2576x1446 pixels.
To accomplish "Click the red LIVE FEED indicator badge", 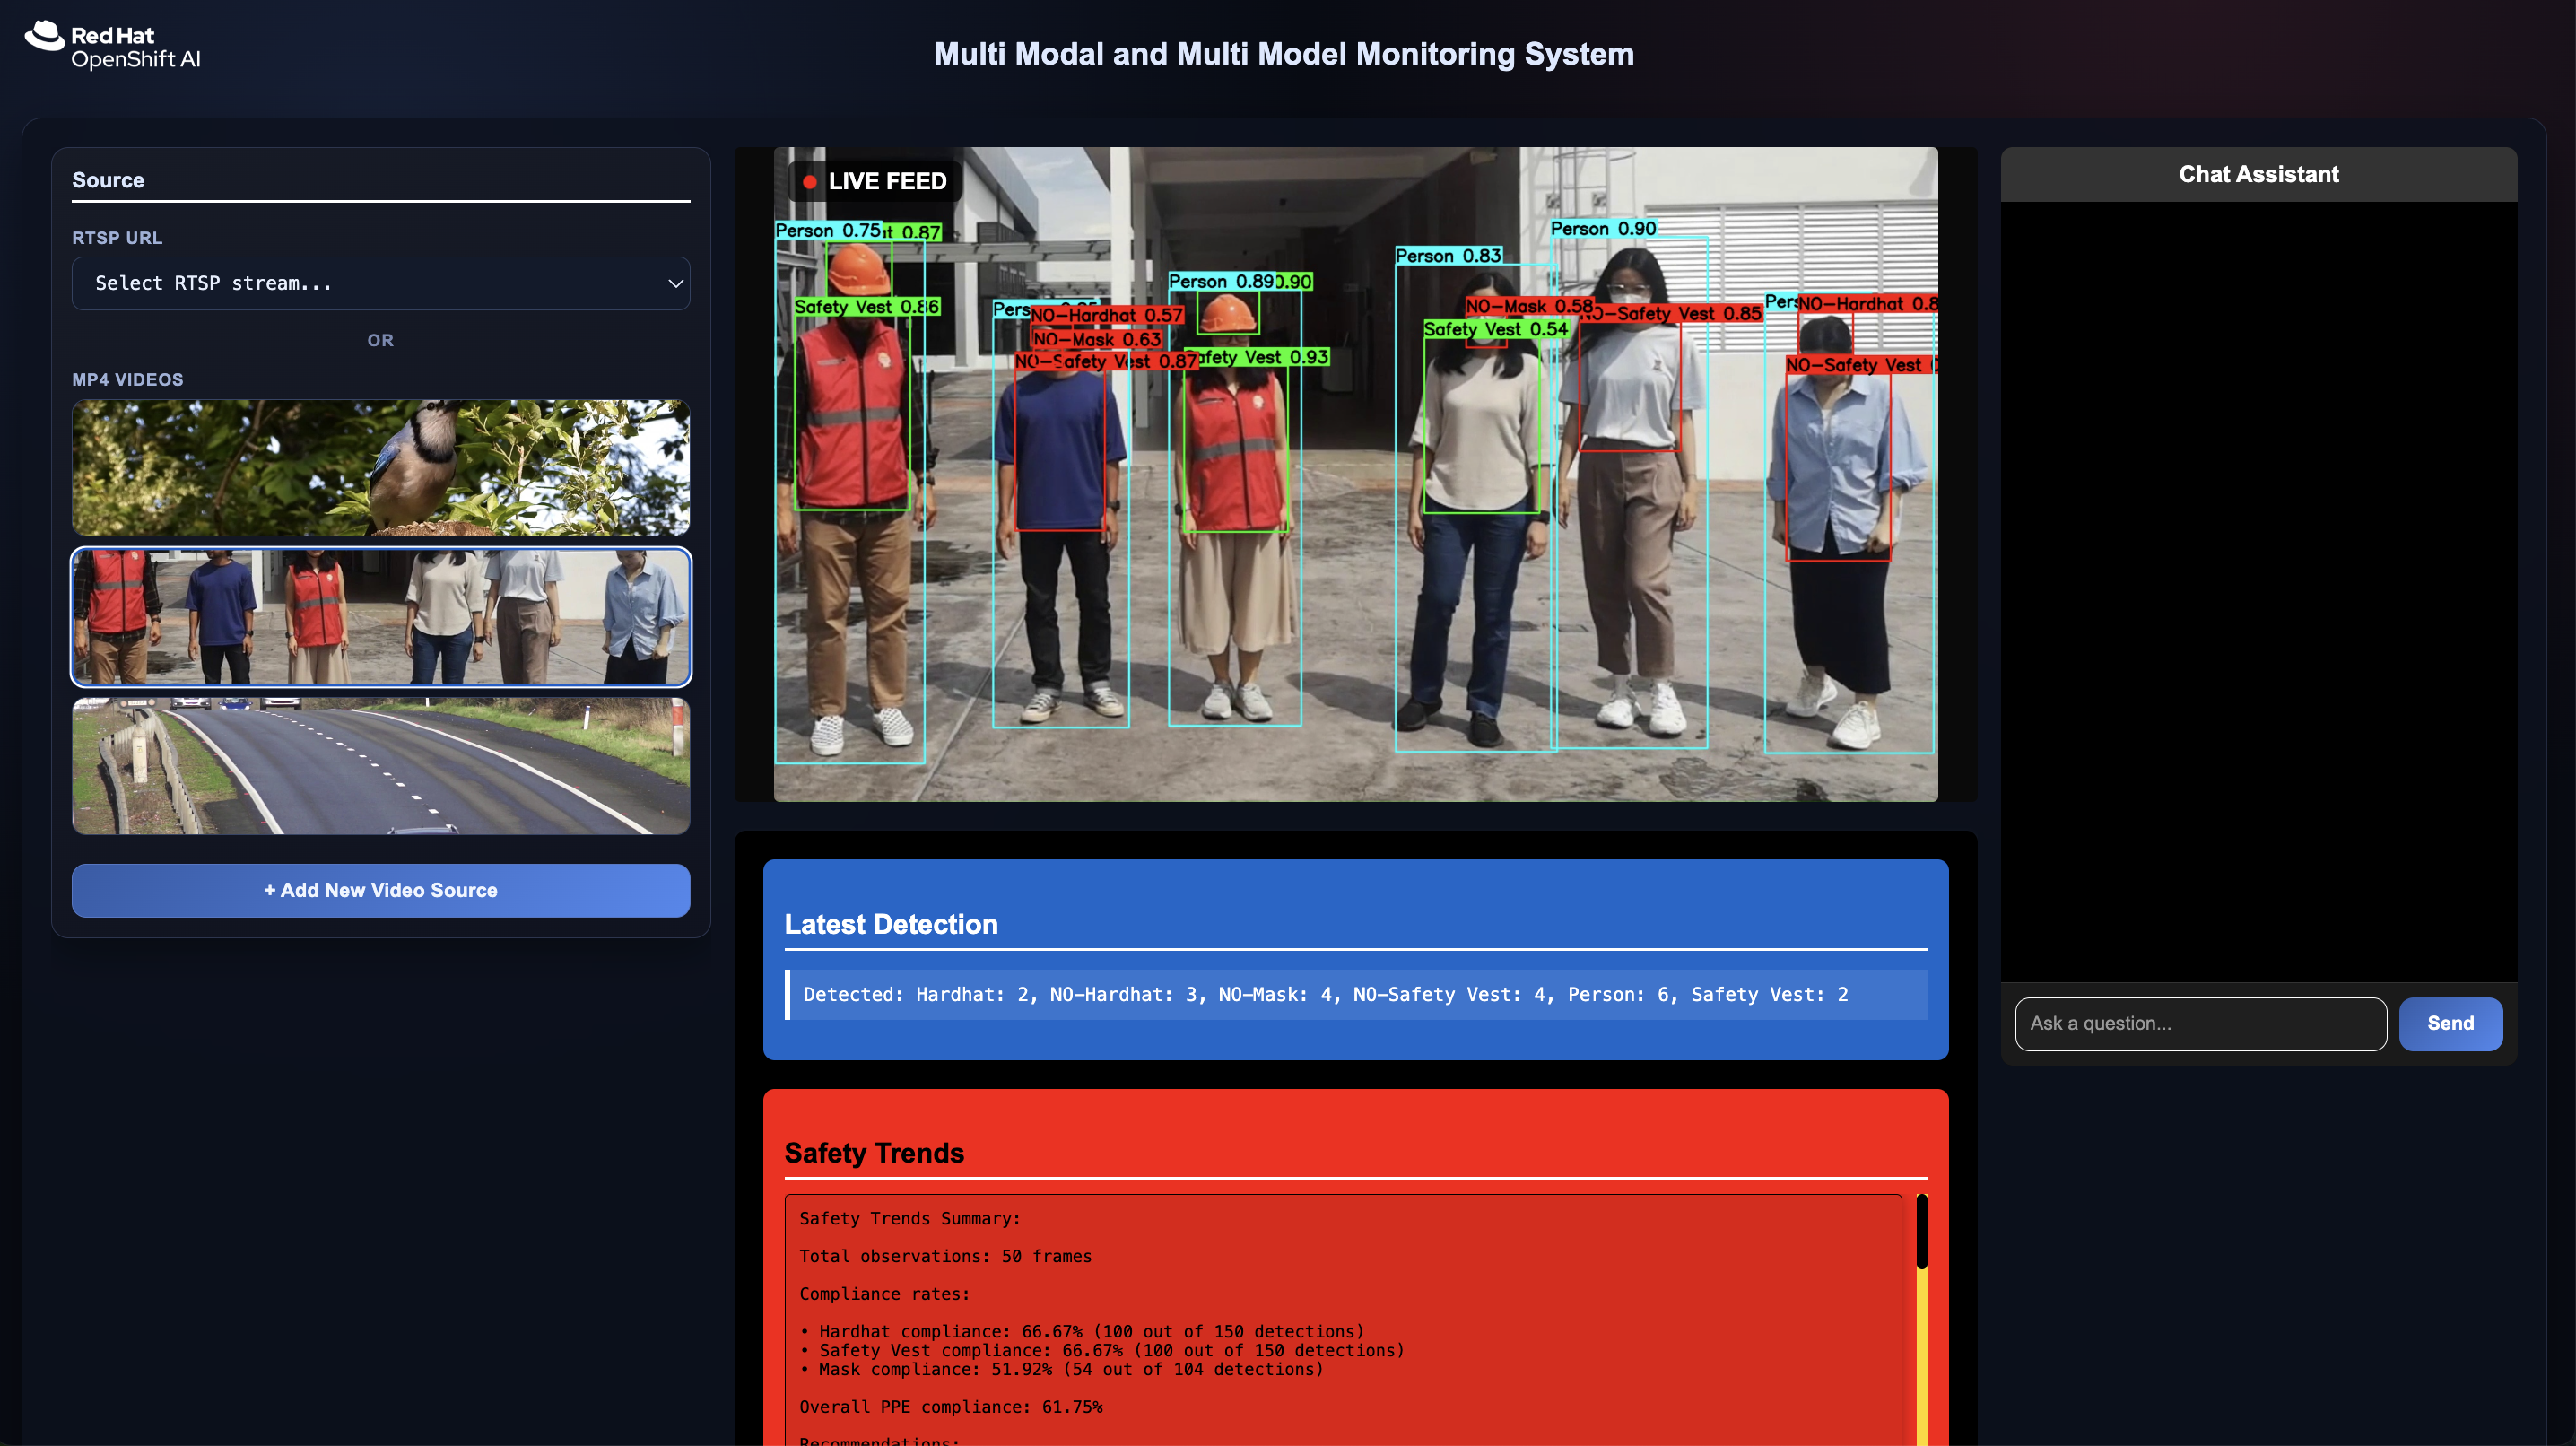I will click(875, 181).
